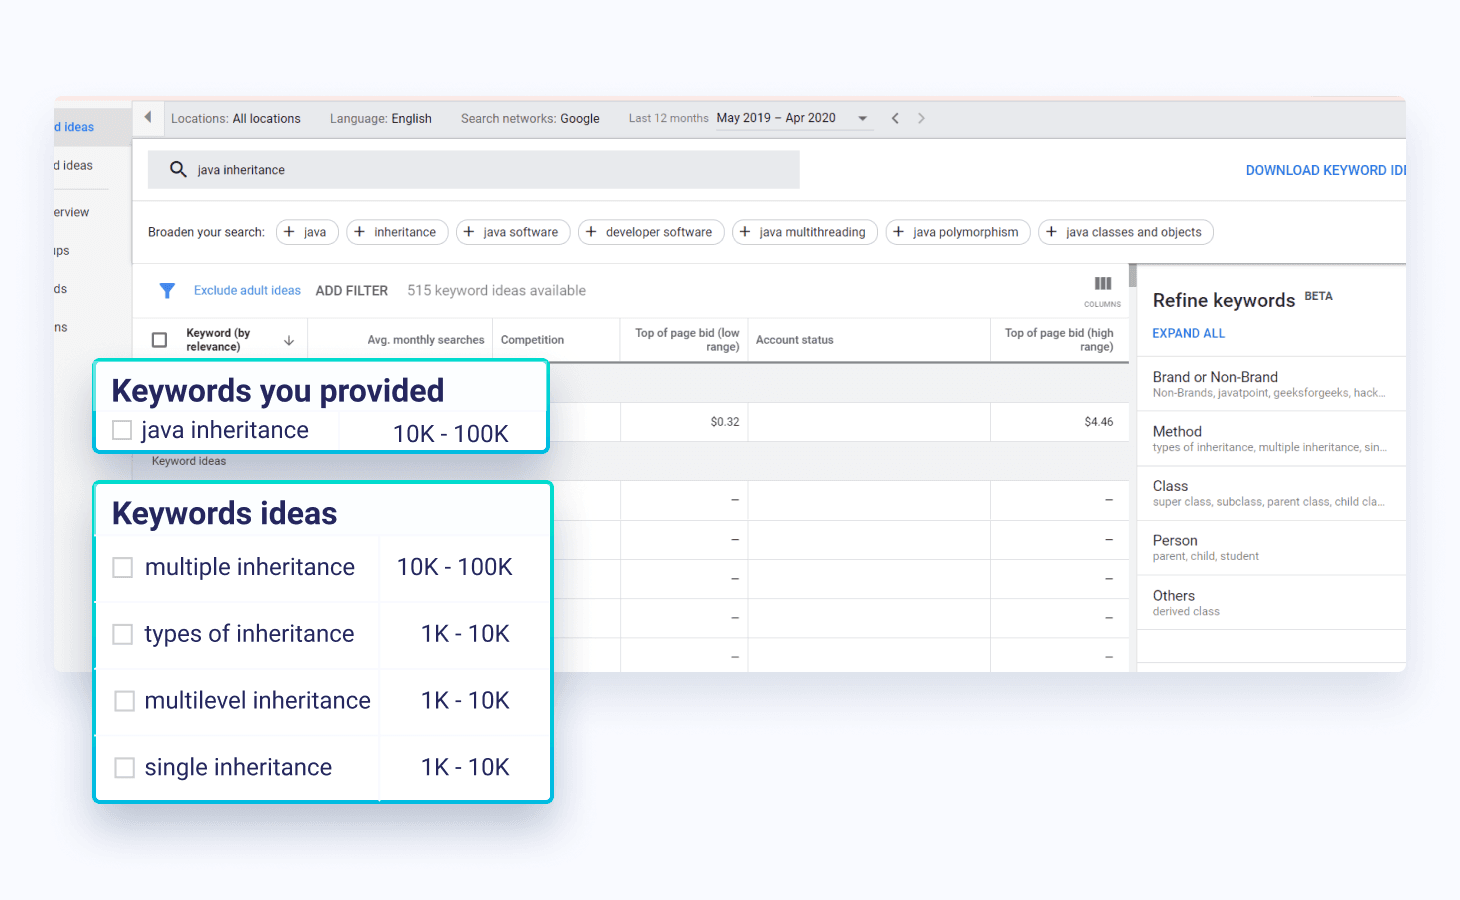Collapse the panel using the left arrow icon
Image resolution: width=1460 pixels, height=900 pixels.
click(147, 117)
